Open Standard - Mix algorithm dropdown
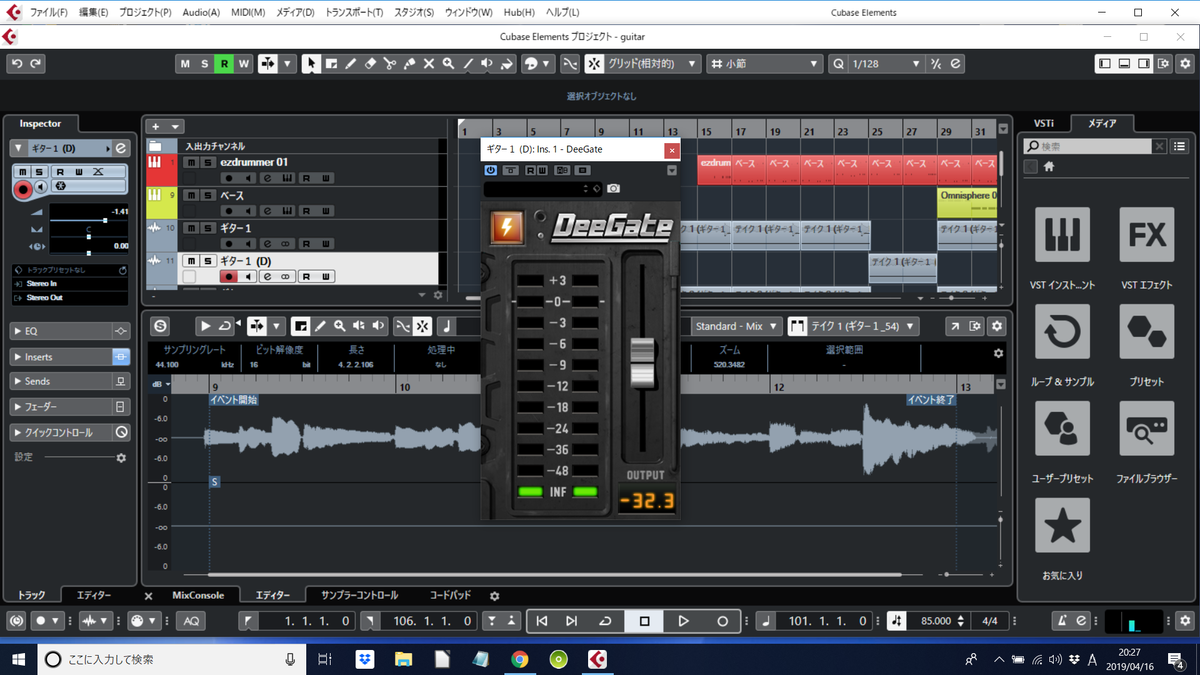This screenshot has width=1200, height=675. (x=736, y=326)
